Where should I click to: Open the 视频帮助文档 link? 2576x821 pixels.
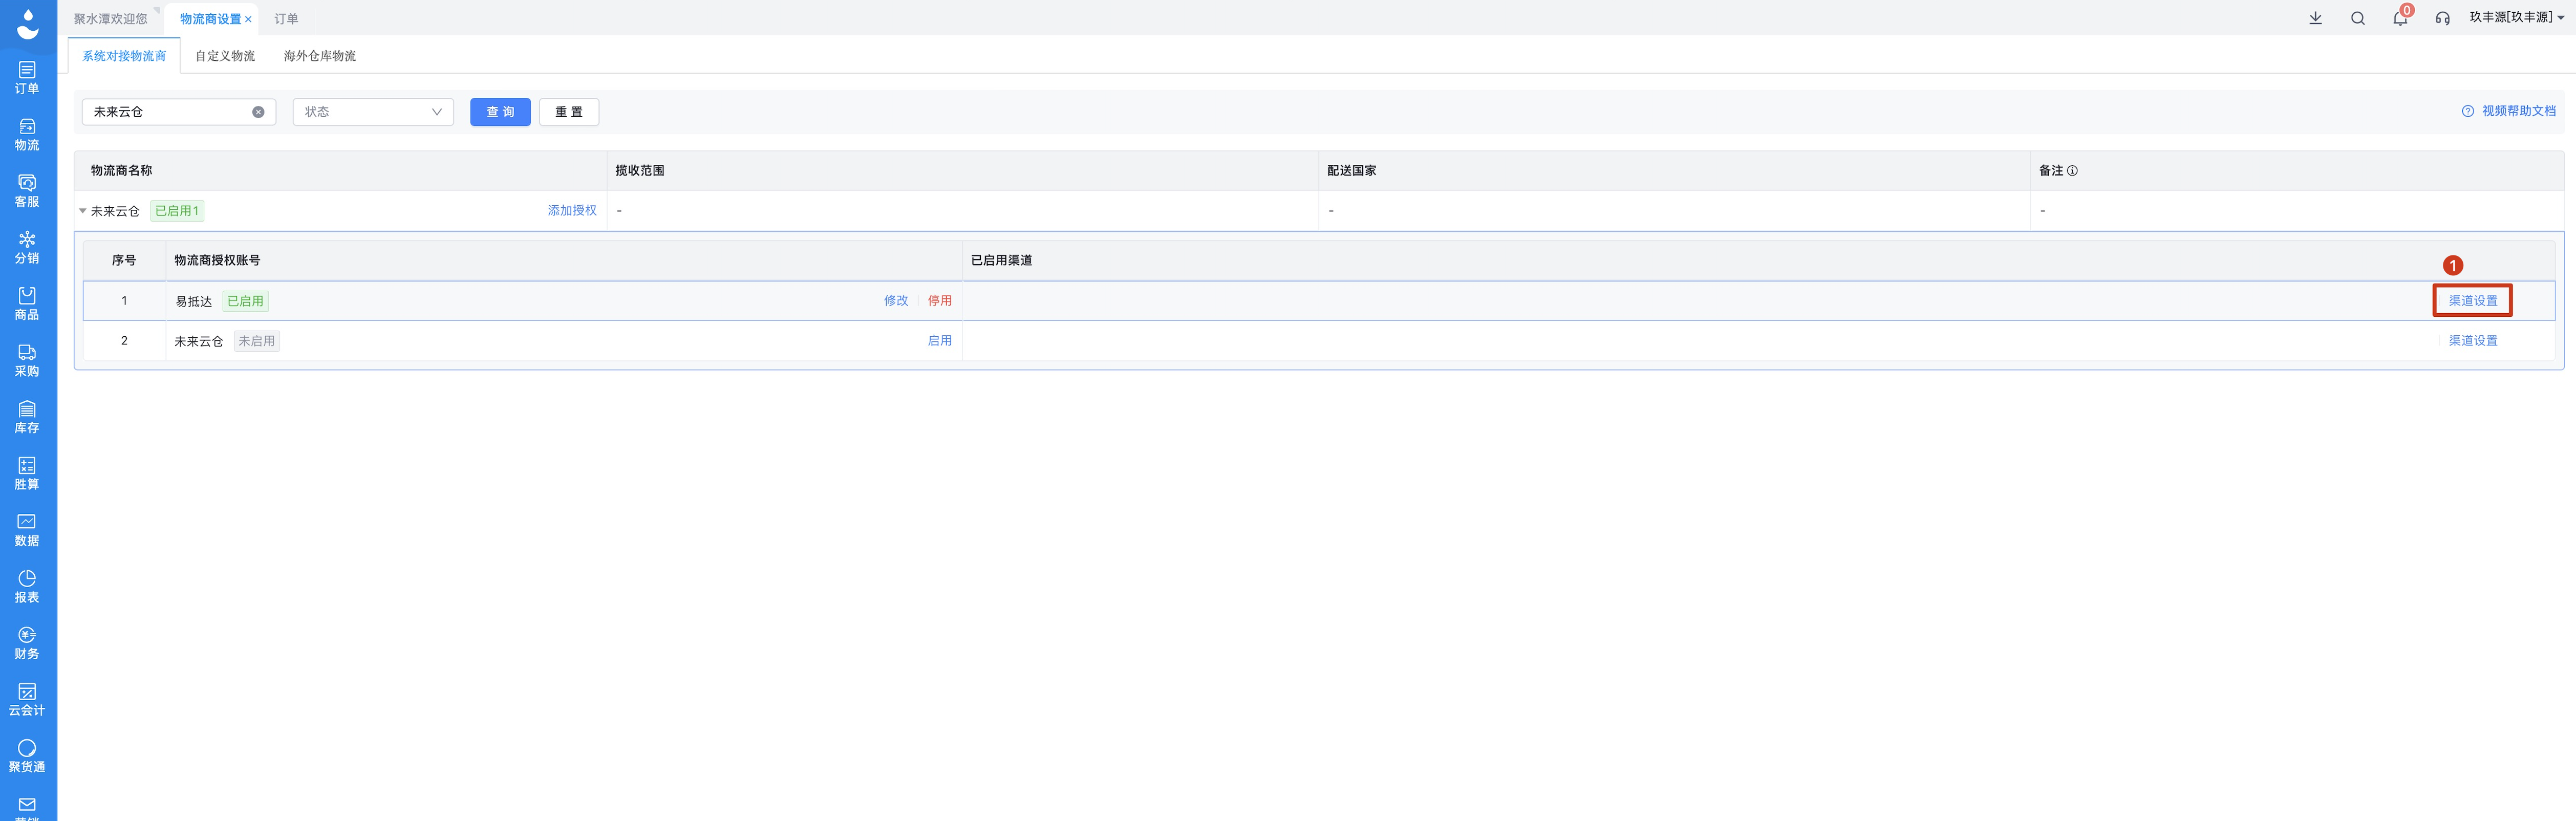click(2508, 111)
